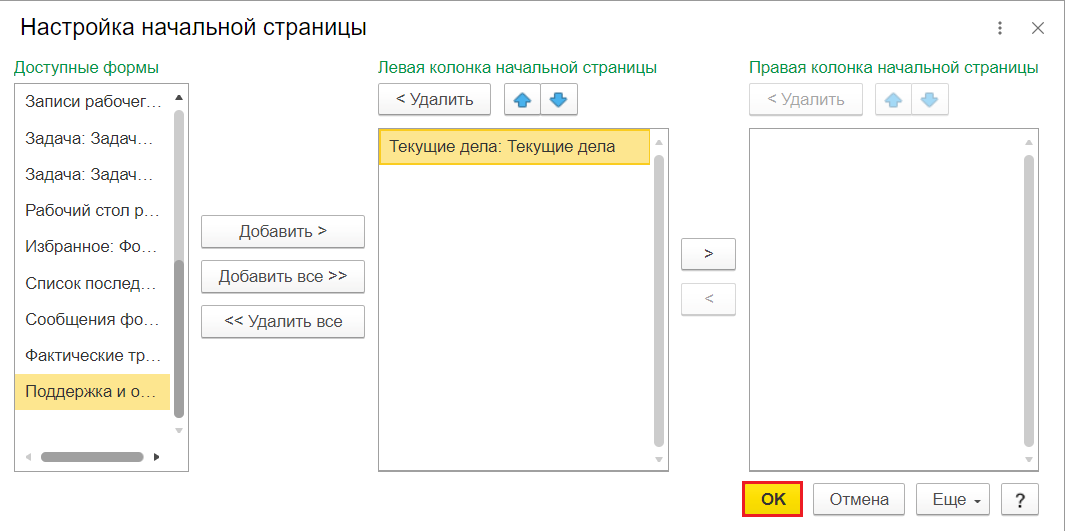
Task: Click the kebab menu icon in title bar
Action: tap(999, 29)
